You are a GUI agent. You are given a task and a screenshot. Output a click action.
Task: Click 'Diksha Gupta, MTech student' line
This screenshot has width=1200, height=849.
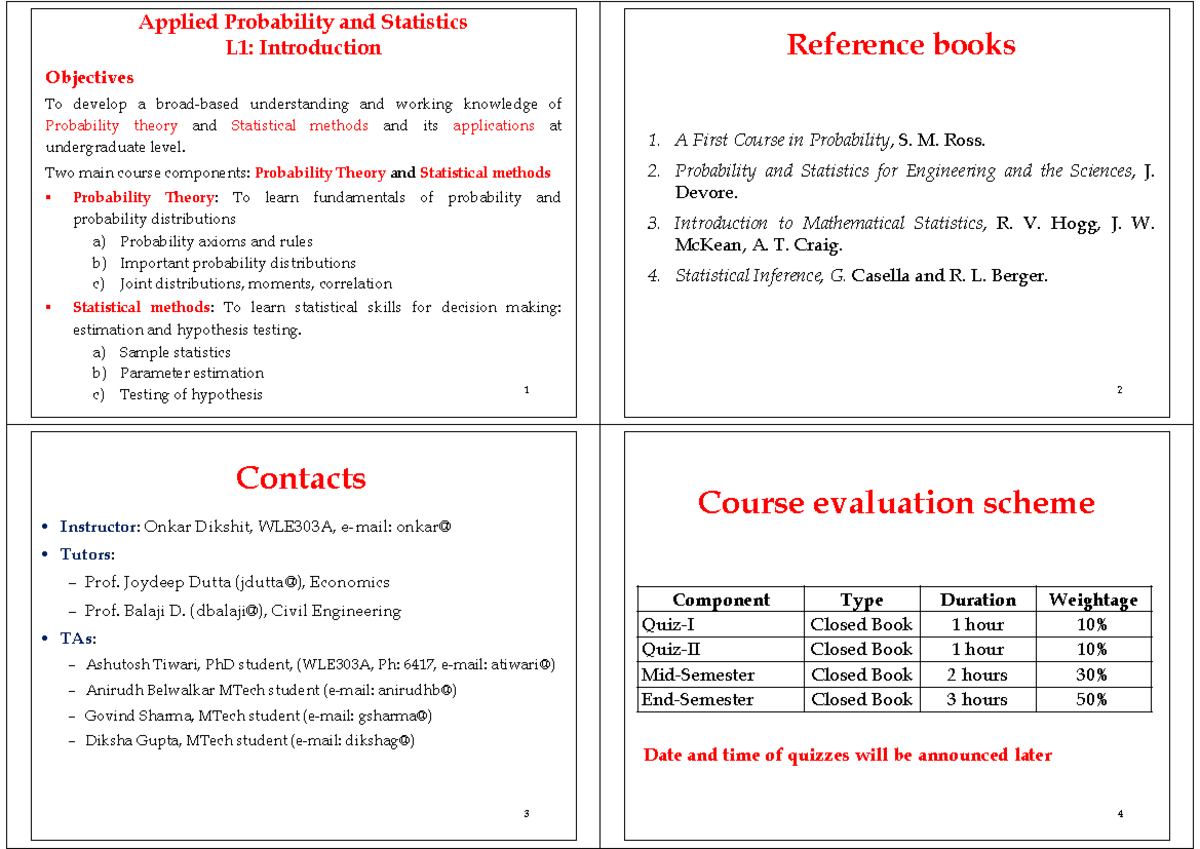click(x=250, y=741)
